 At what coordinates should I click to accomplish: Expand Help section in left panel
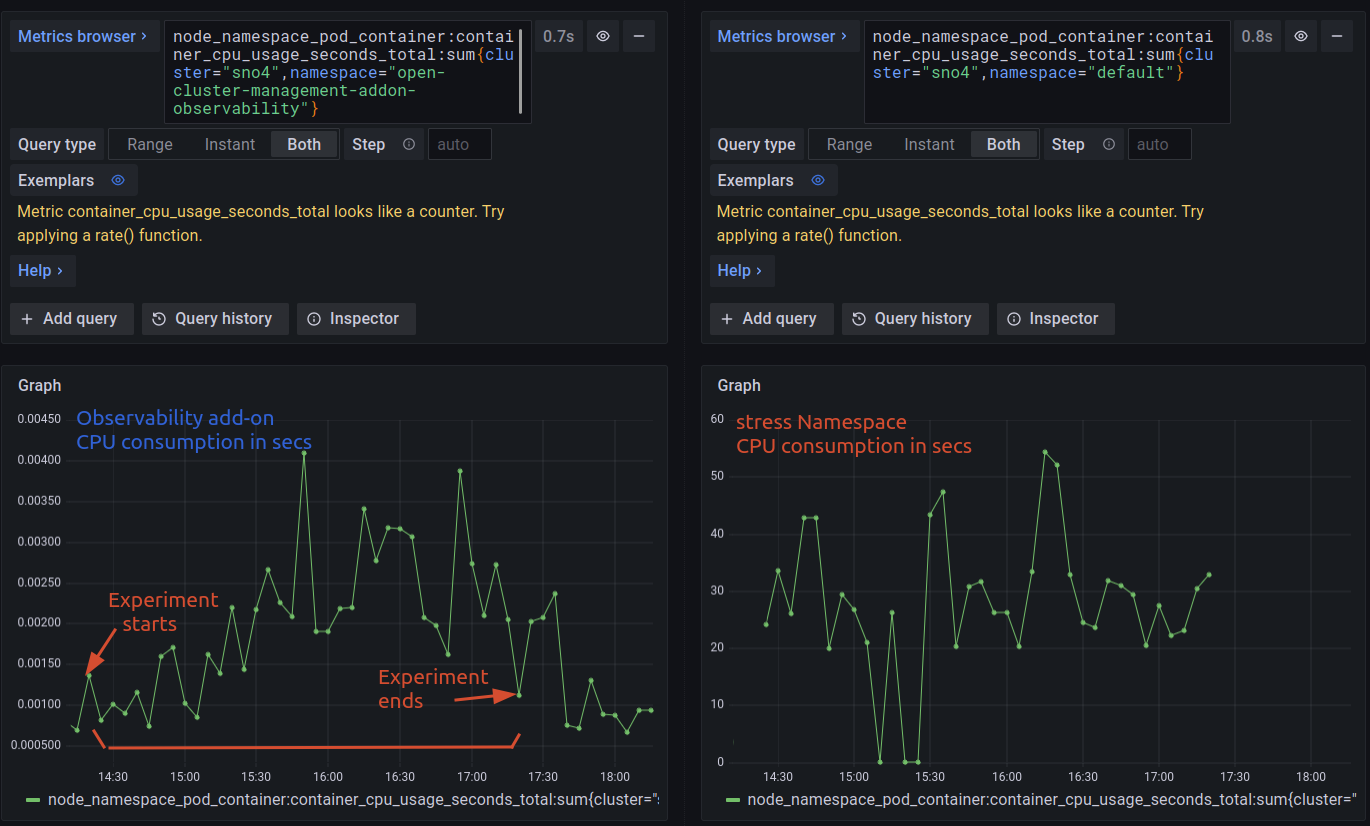pyautogui.click(x=42, y=270)
